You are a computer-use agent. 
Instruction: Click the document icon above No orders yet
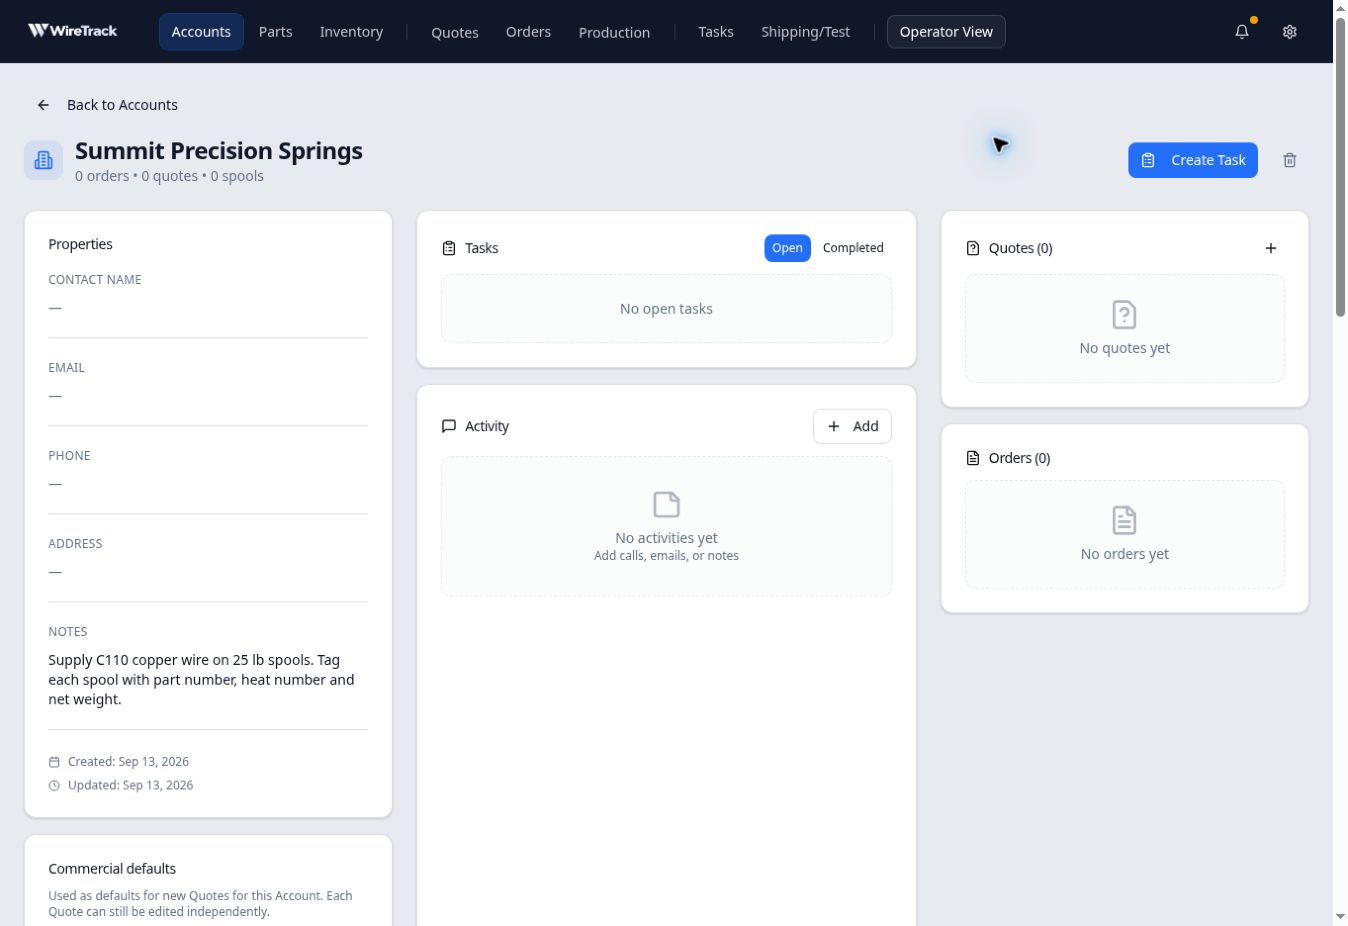tap(1124, 520)
